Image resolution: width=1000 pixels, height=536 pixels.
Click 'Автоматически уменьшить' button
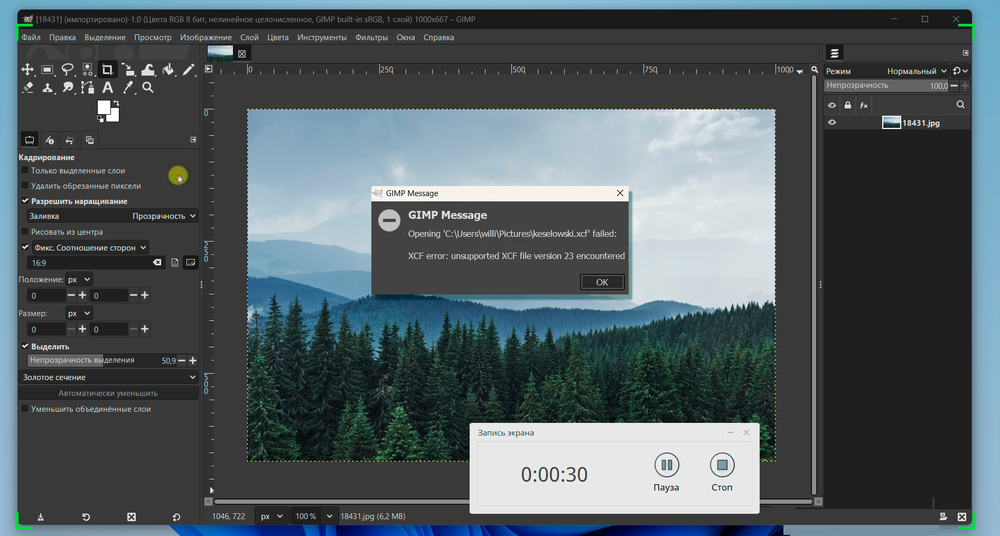[x=108, y=393]
